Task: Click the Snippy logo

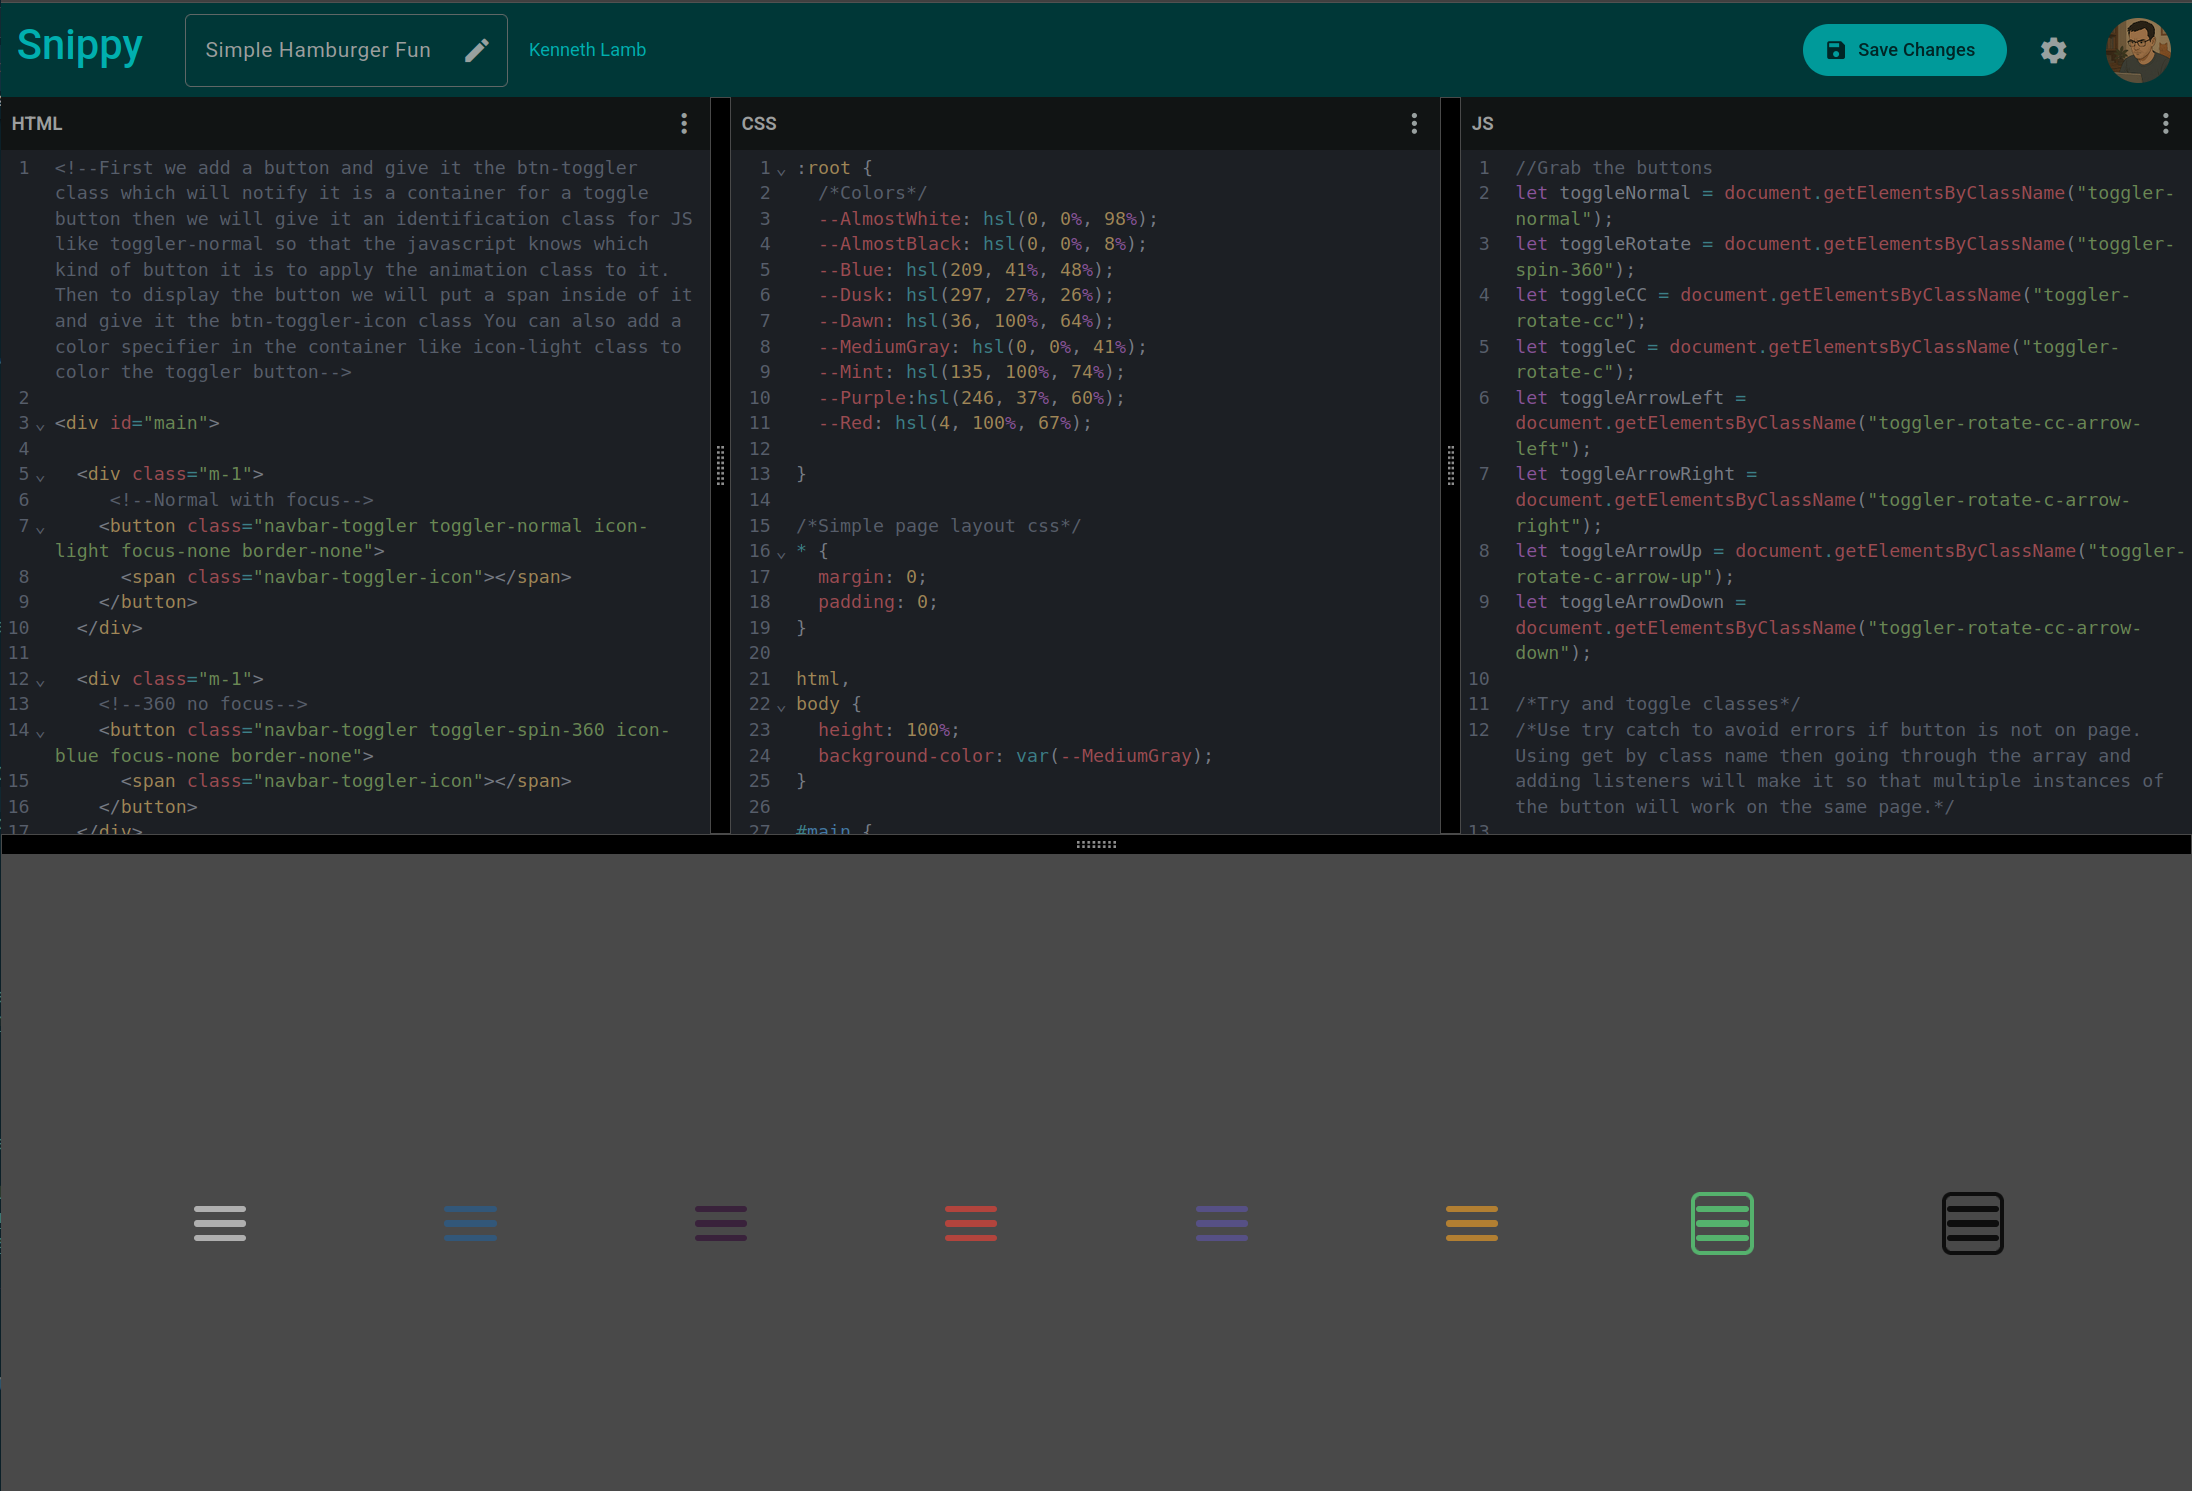Action: tap(80, 46)
